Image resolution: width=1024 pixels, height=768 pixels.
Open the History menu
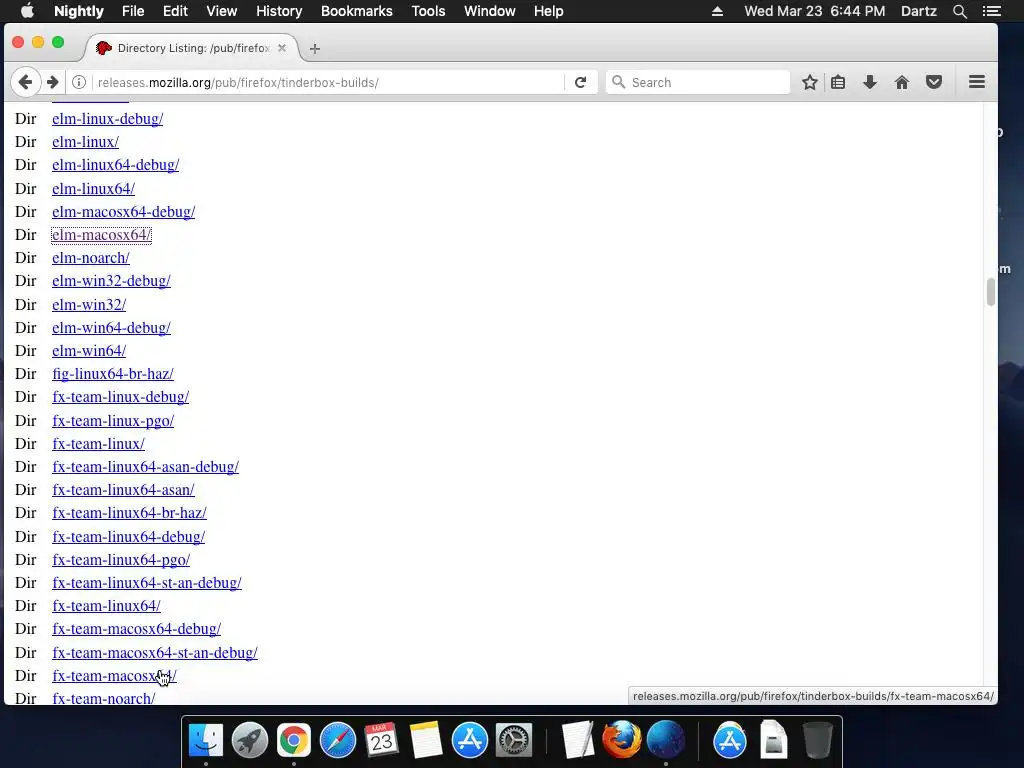[x=279, y=11]
